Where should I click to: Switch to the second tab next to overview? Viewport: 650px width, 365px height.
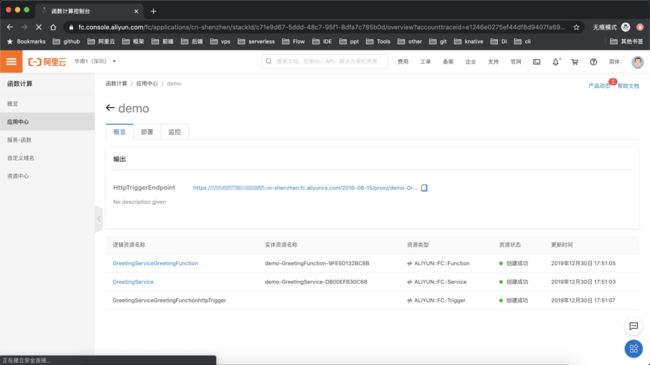pos(147,132)
